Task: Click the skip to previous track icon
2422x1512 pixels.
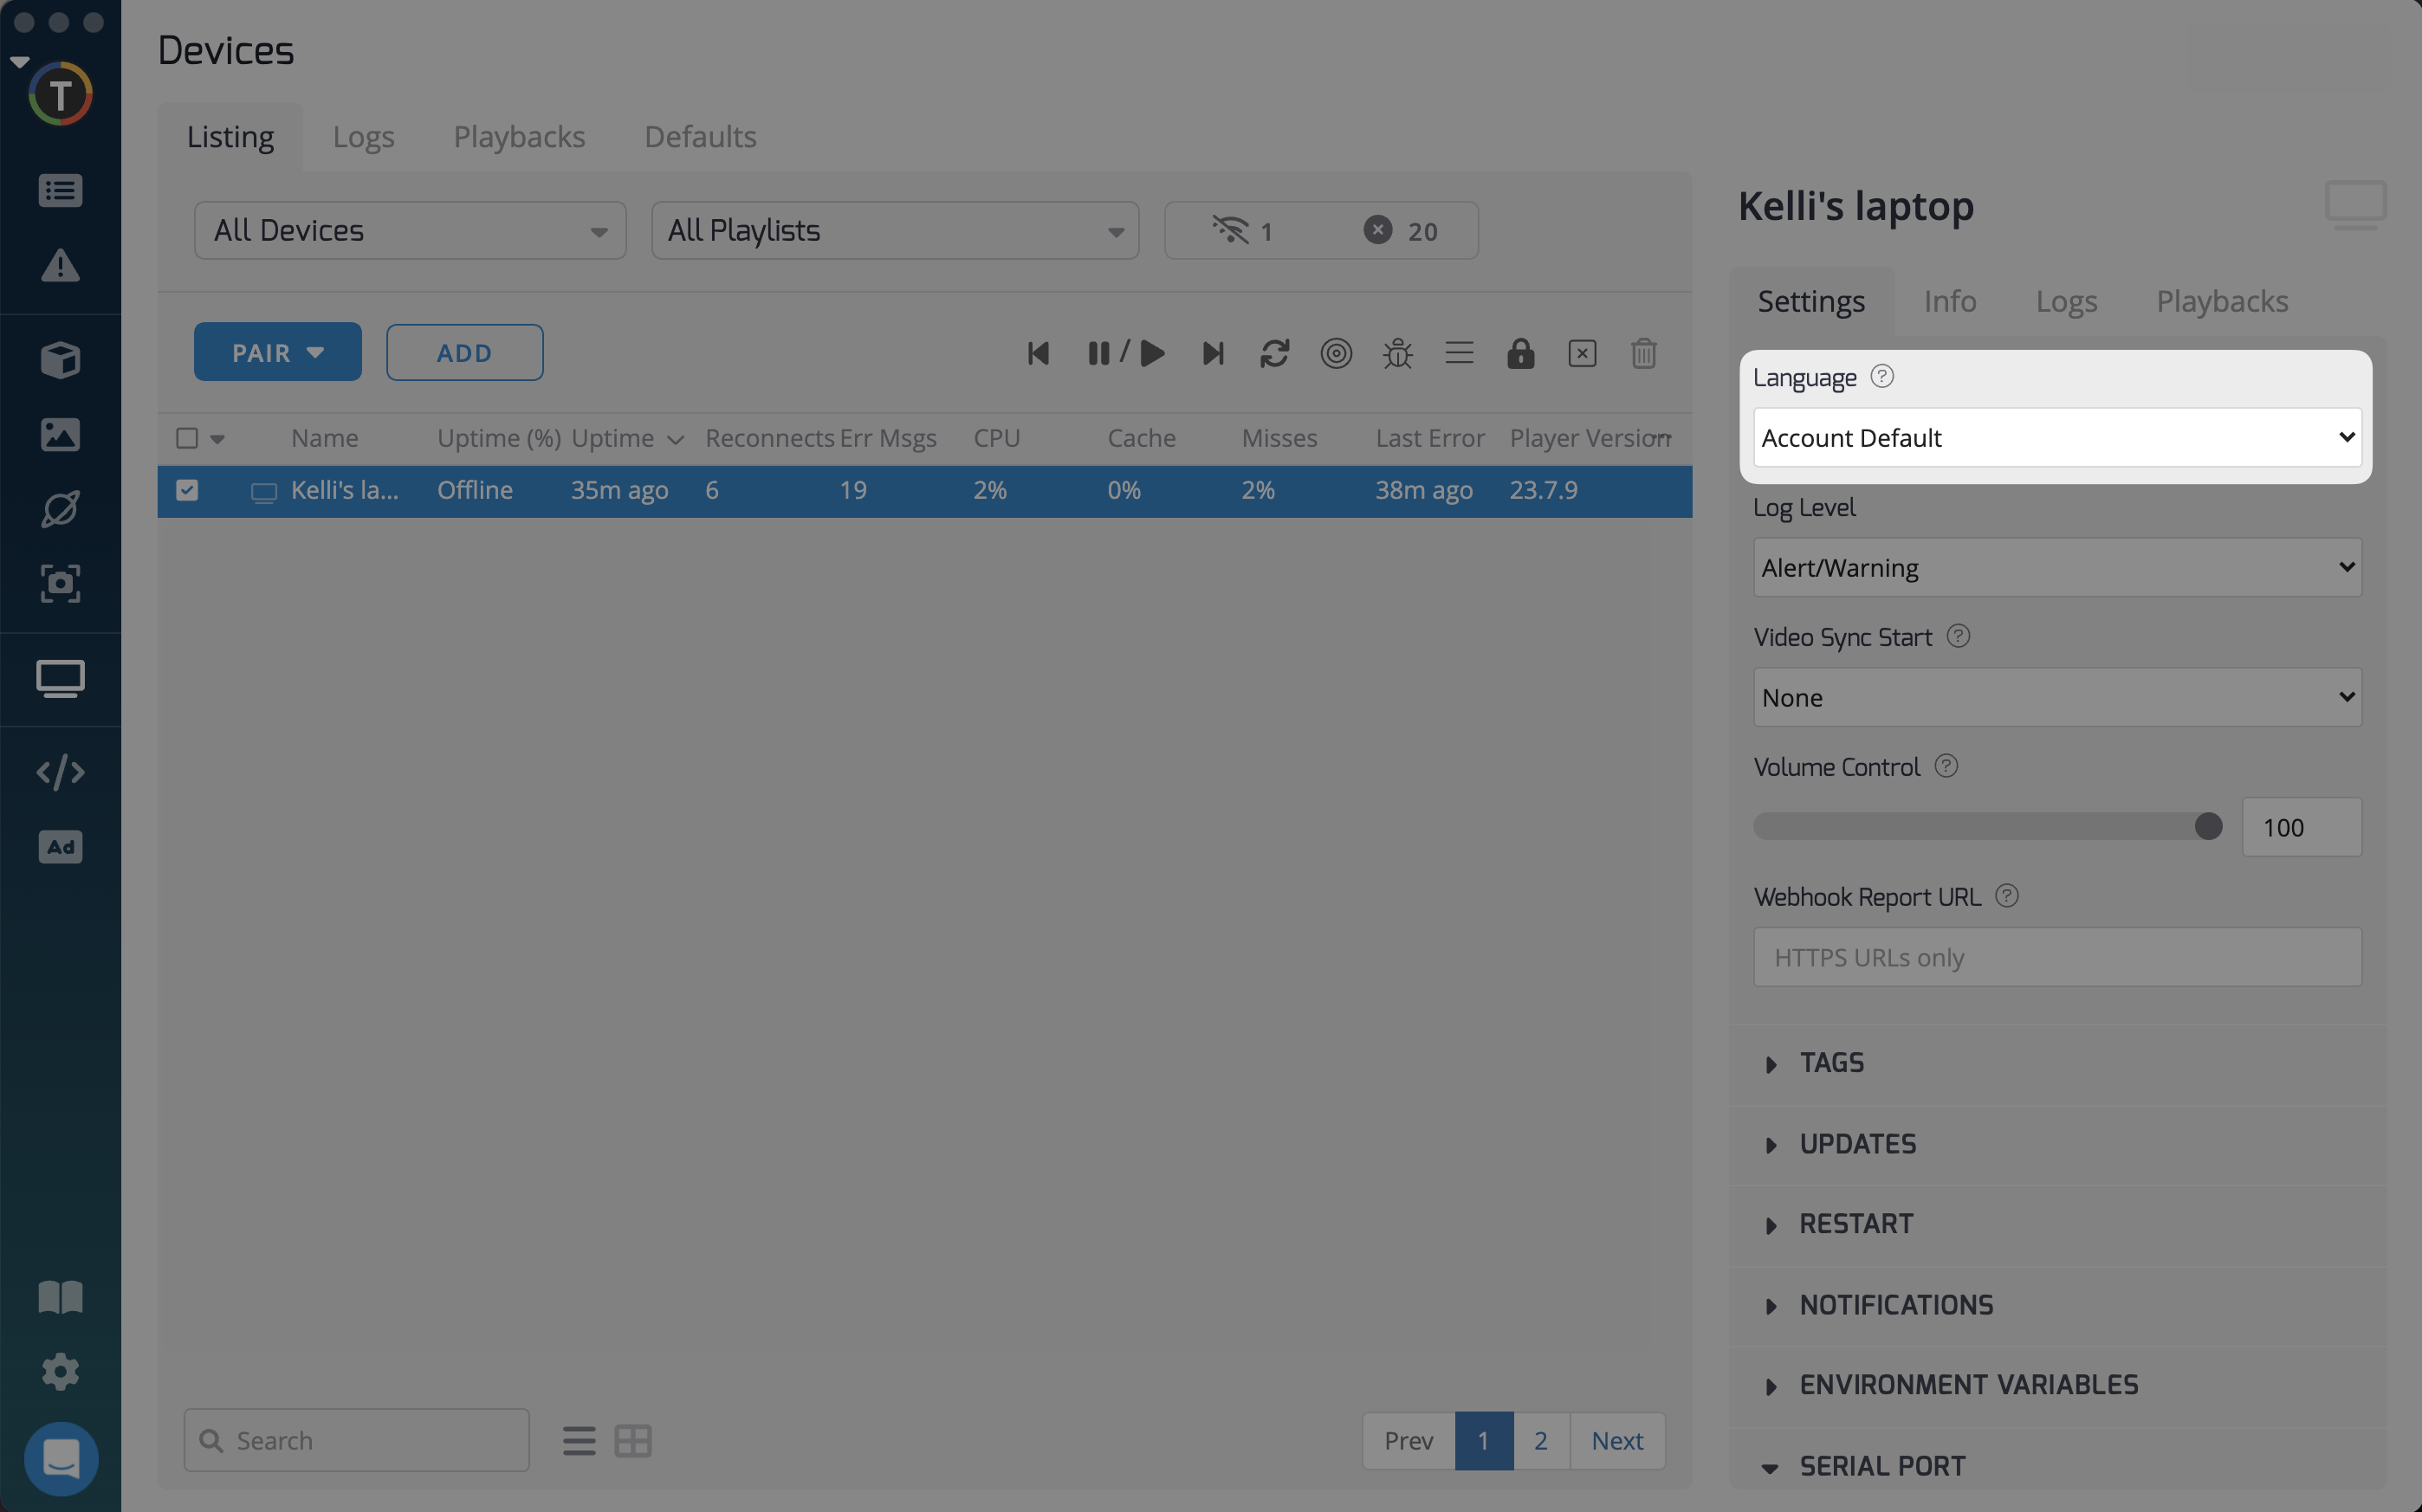Action: click(x=1038, y=353)
